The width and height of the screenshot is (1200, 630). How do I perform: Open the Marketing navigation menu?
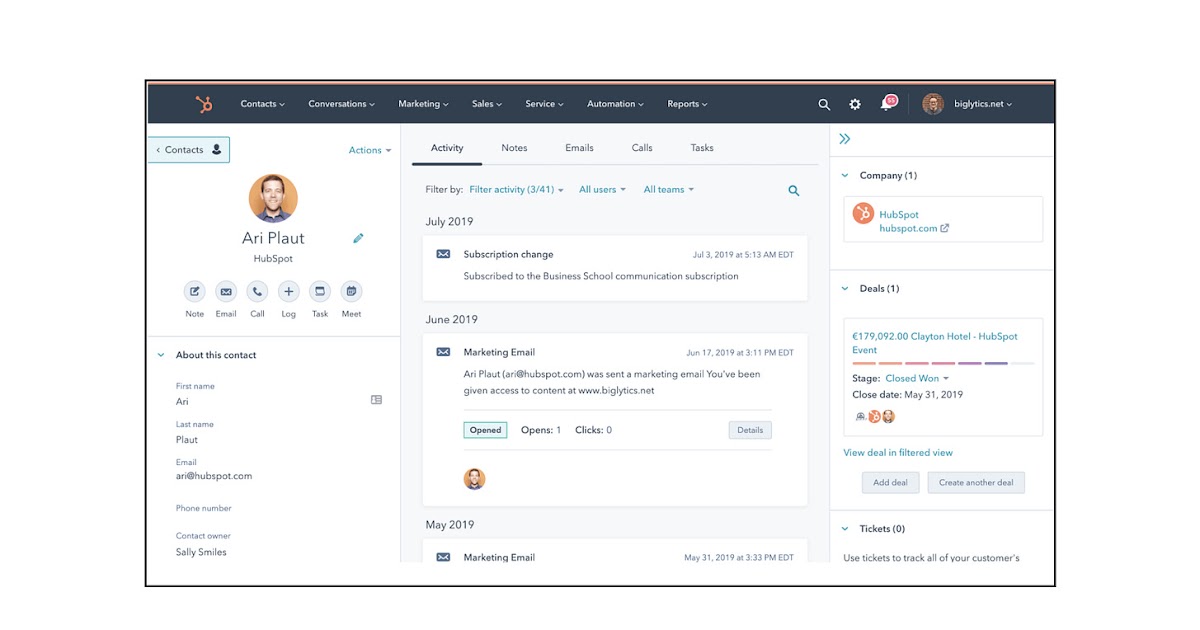click(423, 104)
